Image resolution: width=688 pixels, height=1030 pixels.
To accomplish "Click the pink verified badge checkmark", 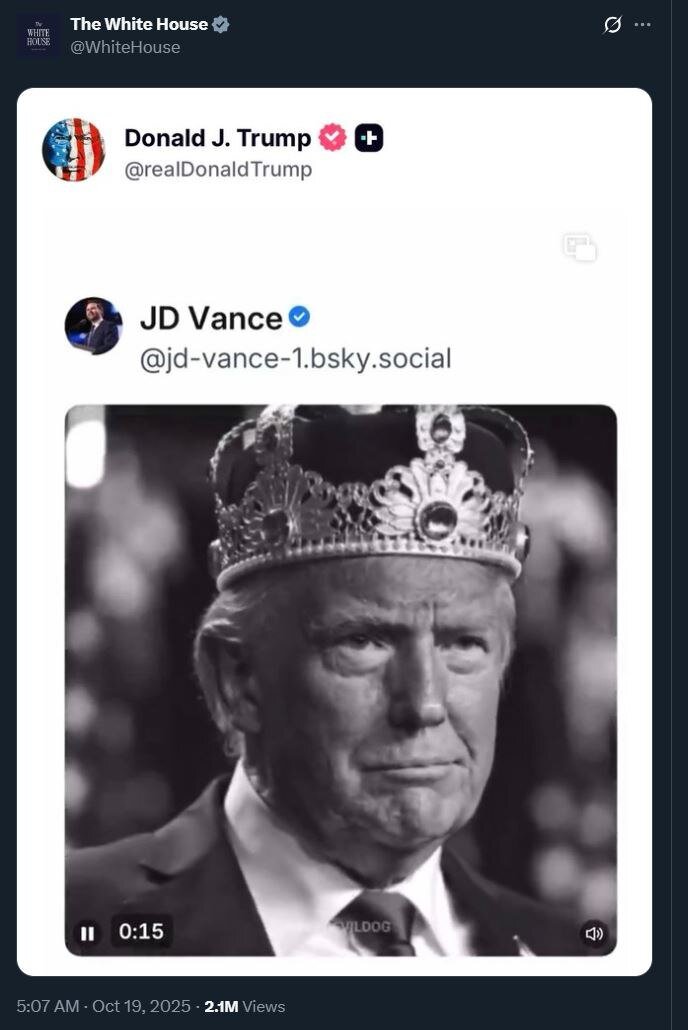I will (x=332, y=138).
